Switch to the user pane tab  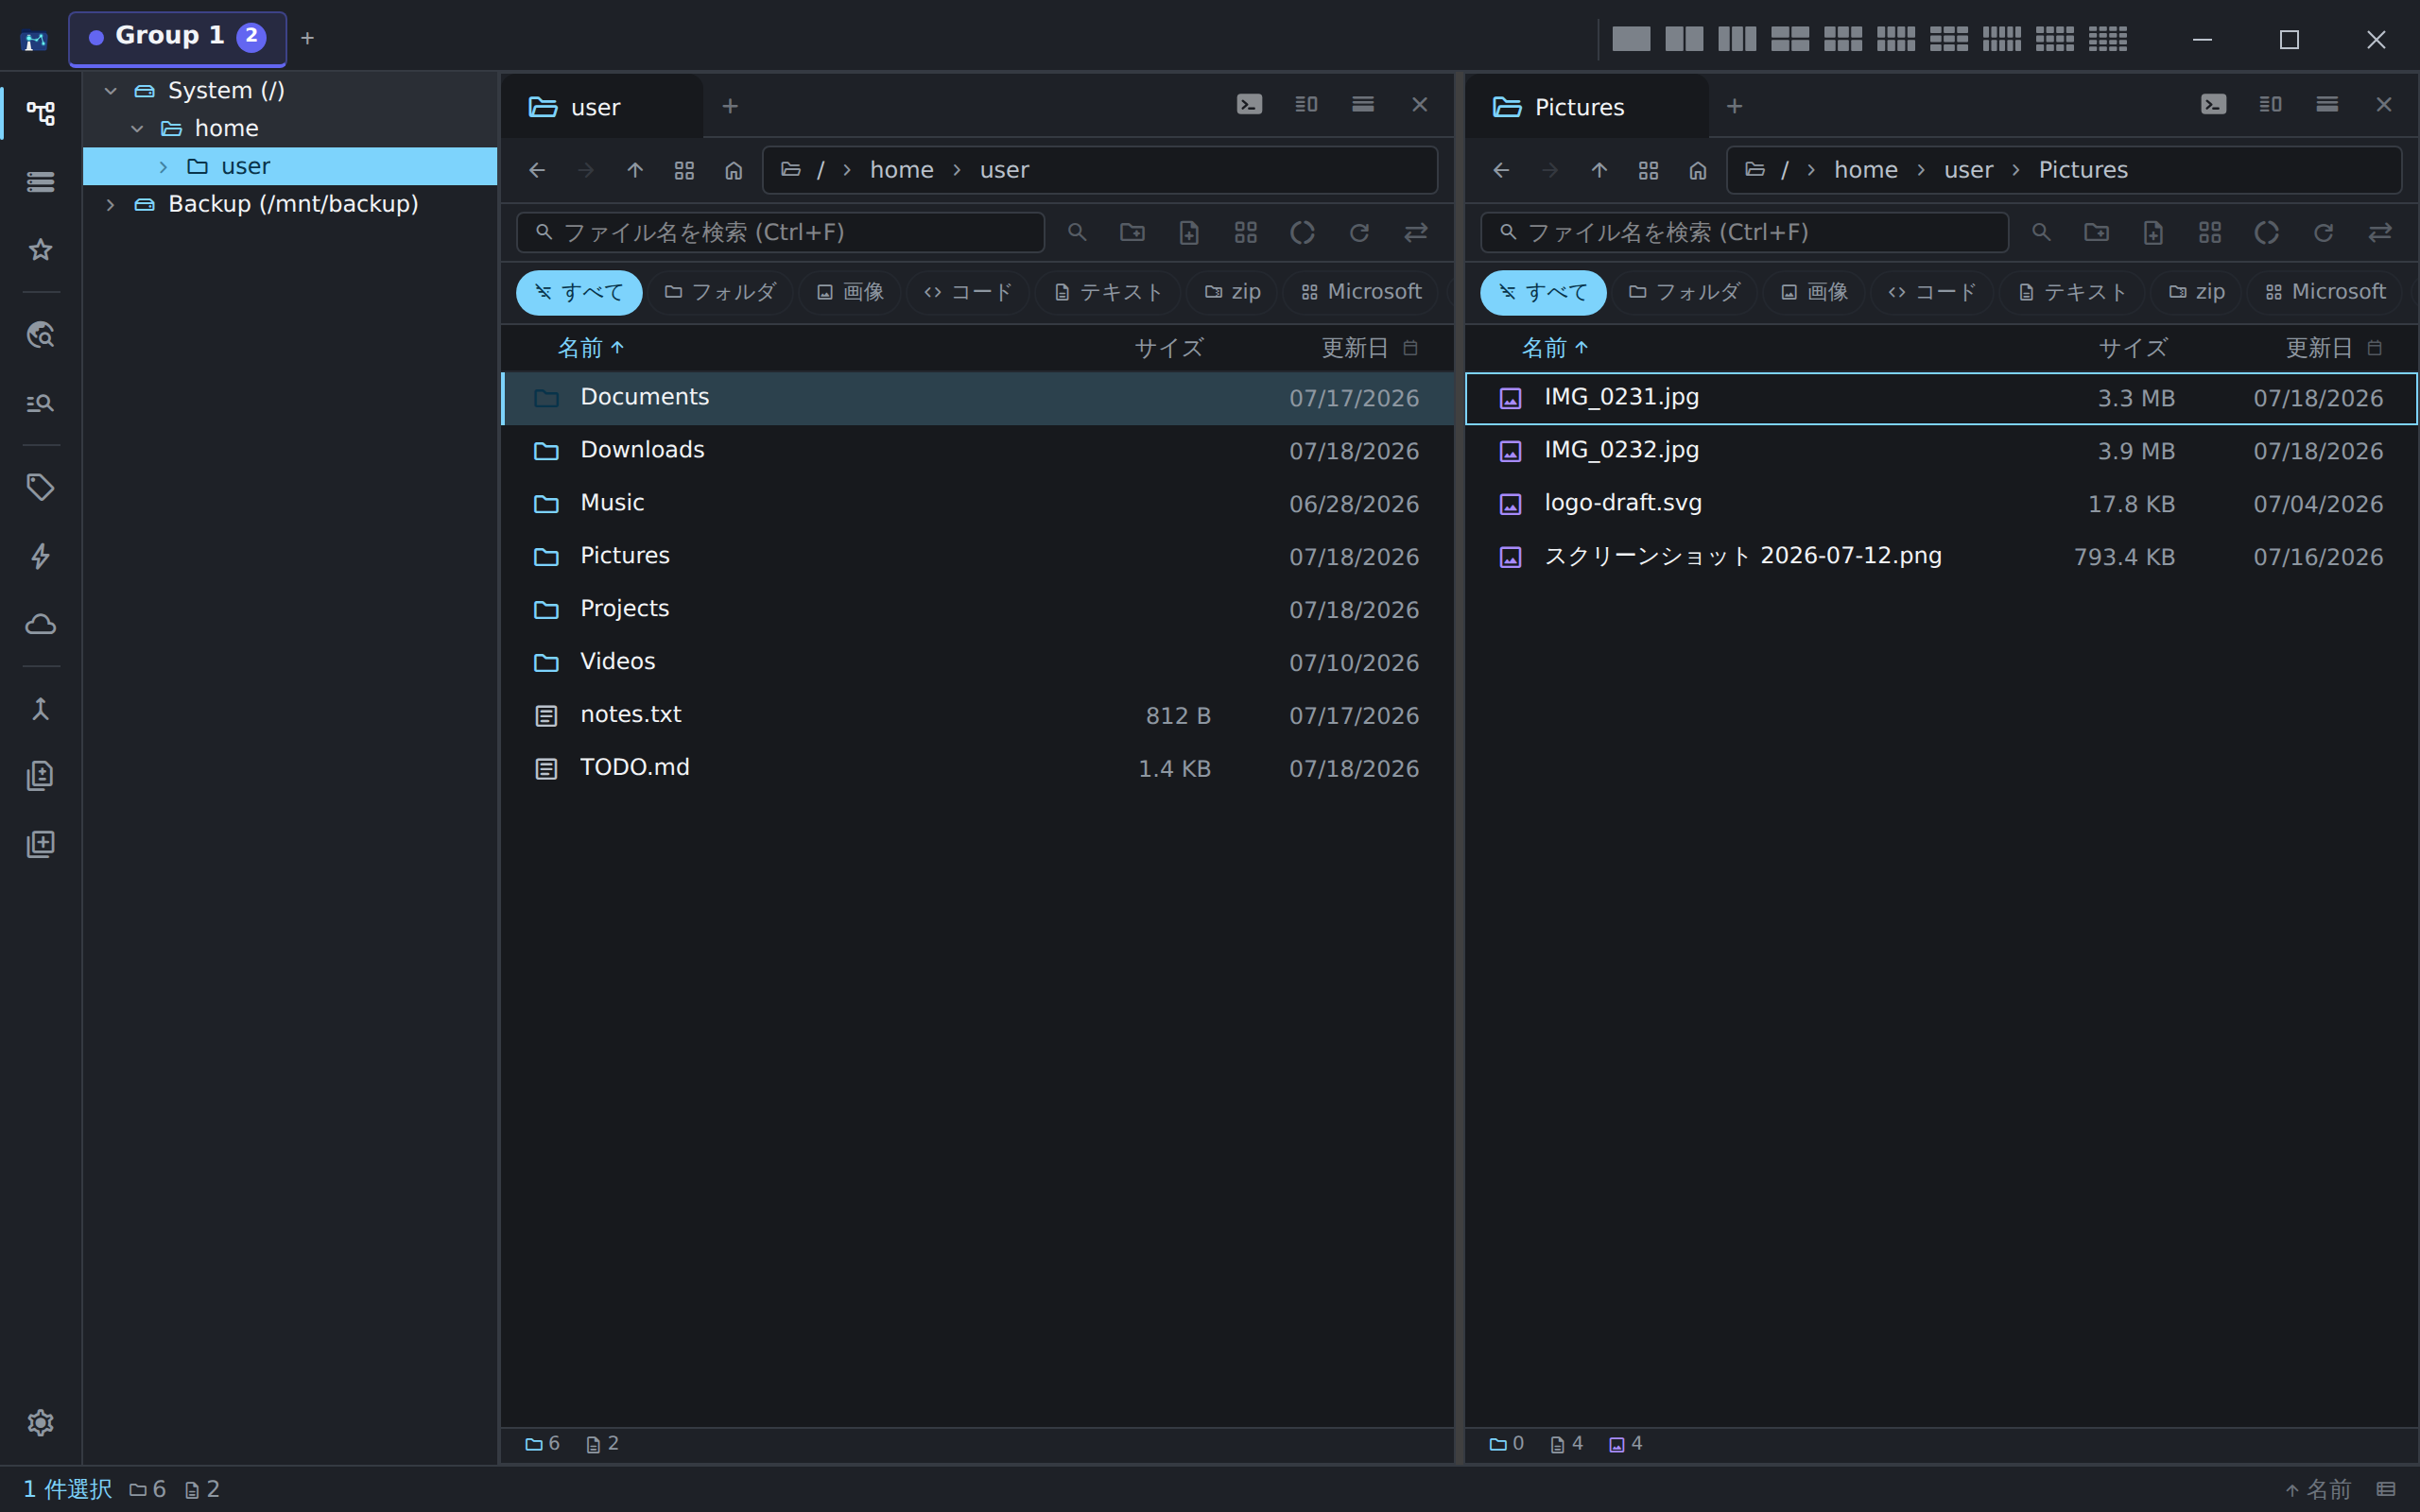pos(602,106)
